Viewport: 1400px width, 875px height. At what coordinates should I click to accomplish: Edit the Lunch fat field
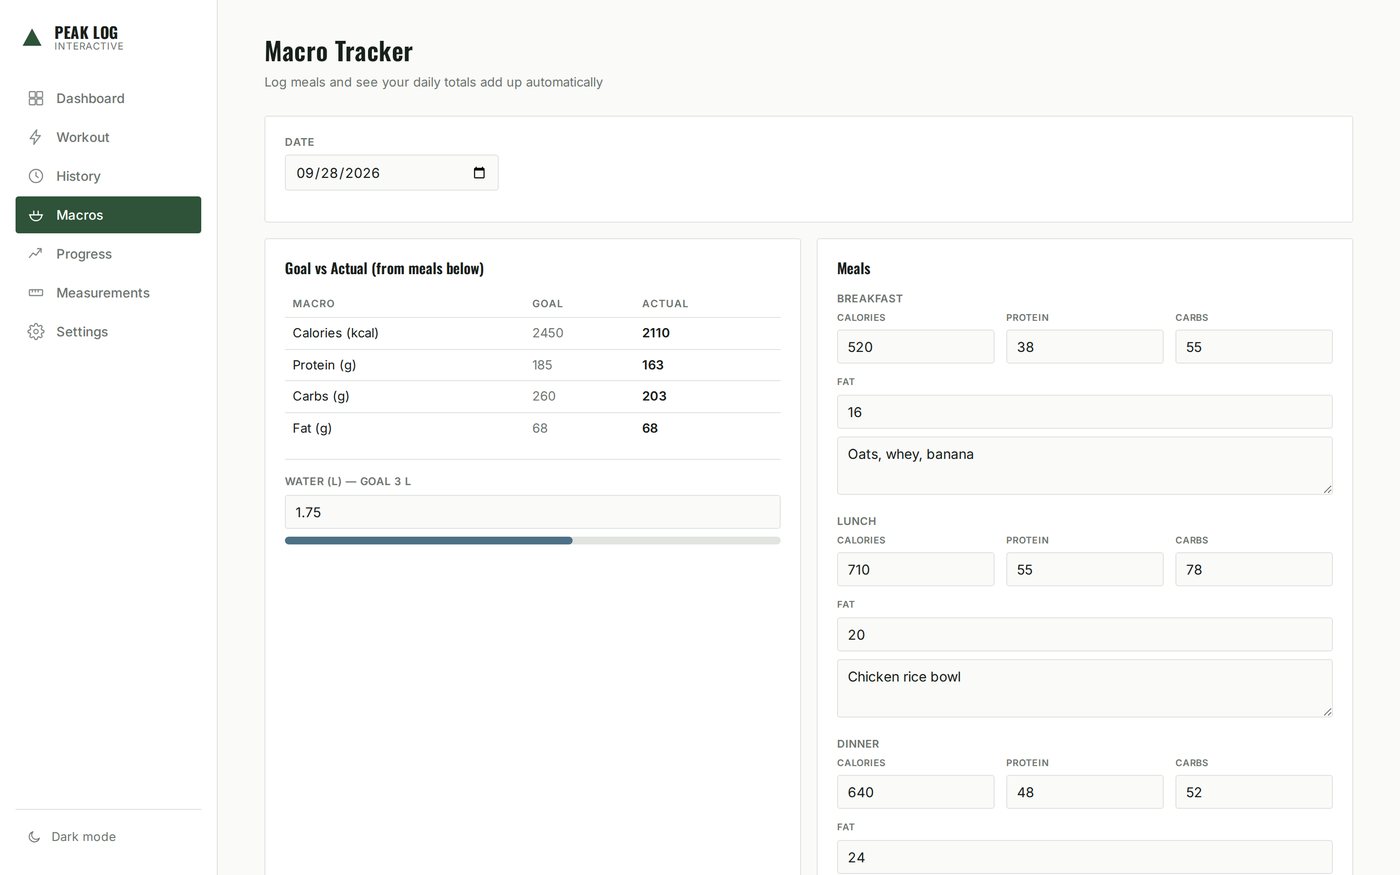[x=1084, y=635]
